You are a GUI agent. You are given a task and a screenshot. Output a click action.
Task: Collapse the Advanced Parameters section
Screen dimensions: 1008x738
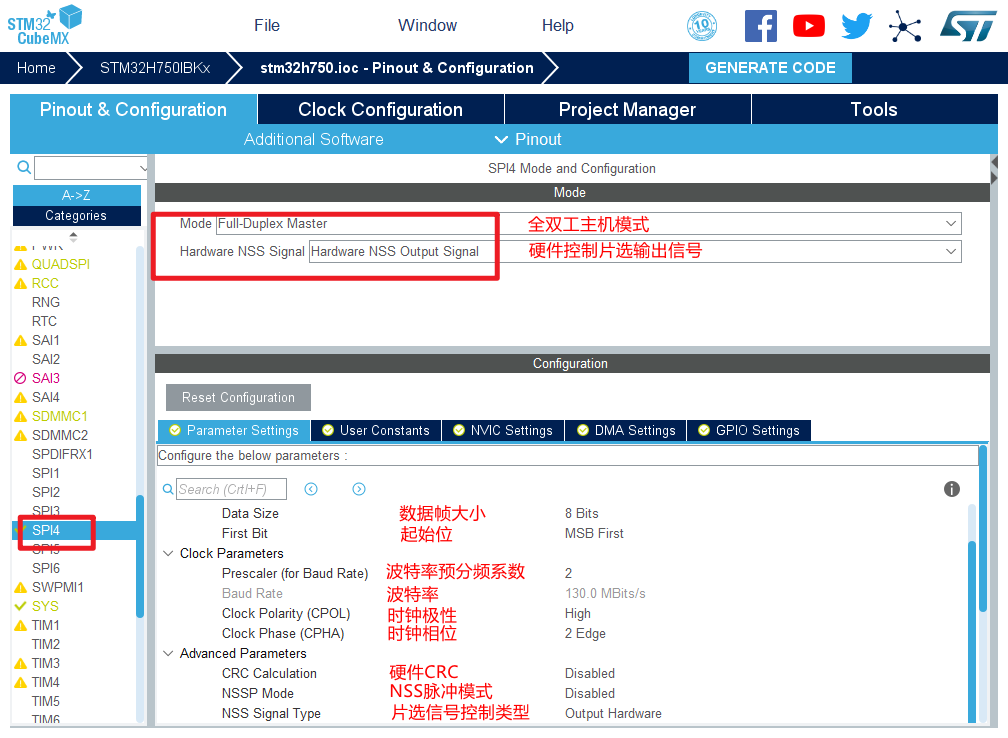167,653
